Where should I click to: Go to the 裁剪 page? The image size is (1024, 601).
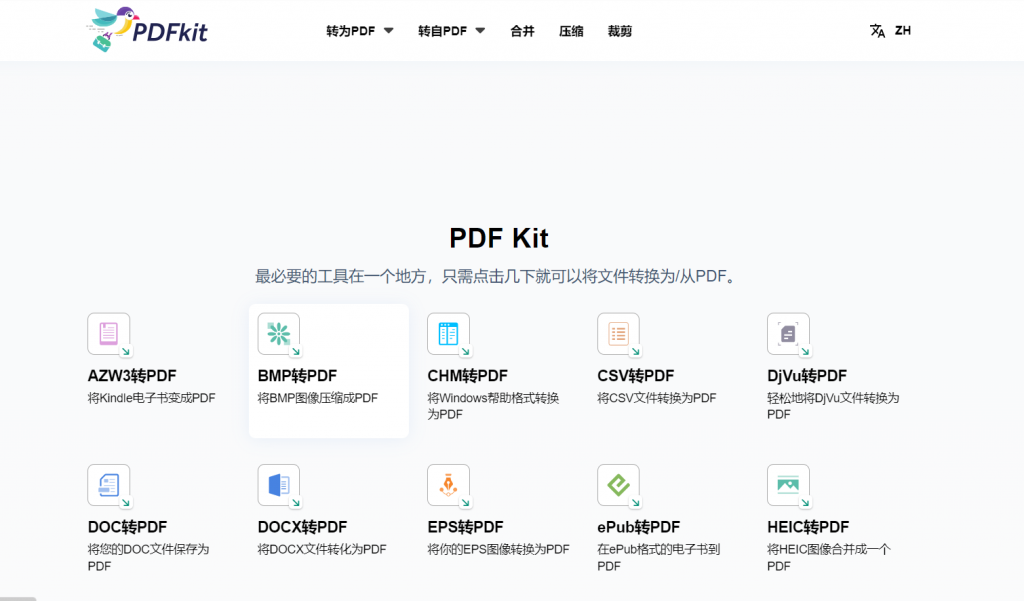pyautogui.click(x=620, y=31)
